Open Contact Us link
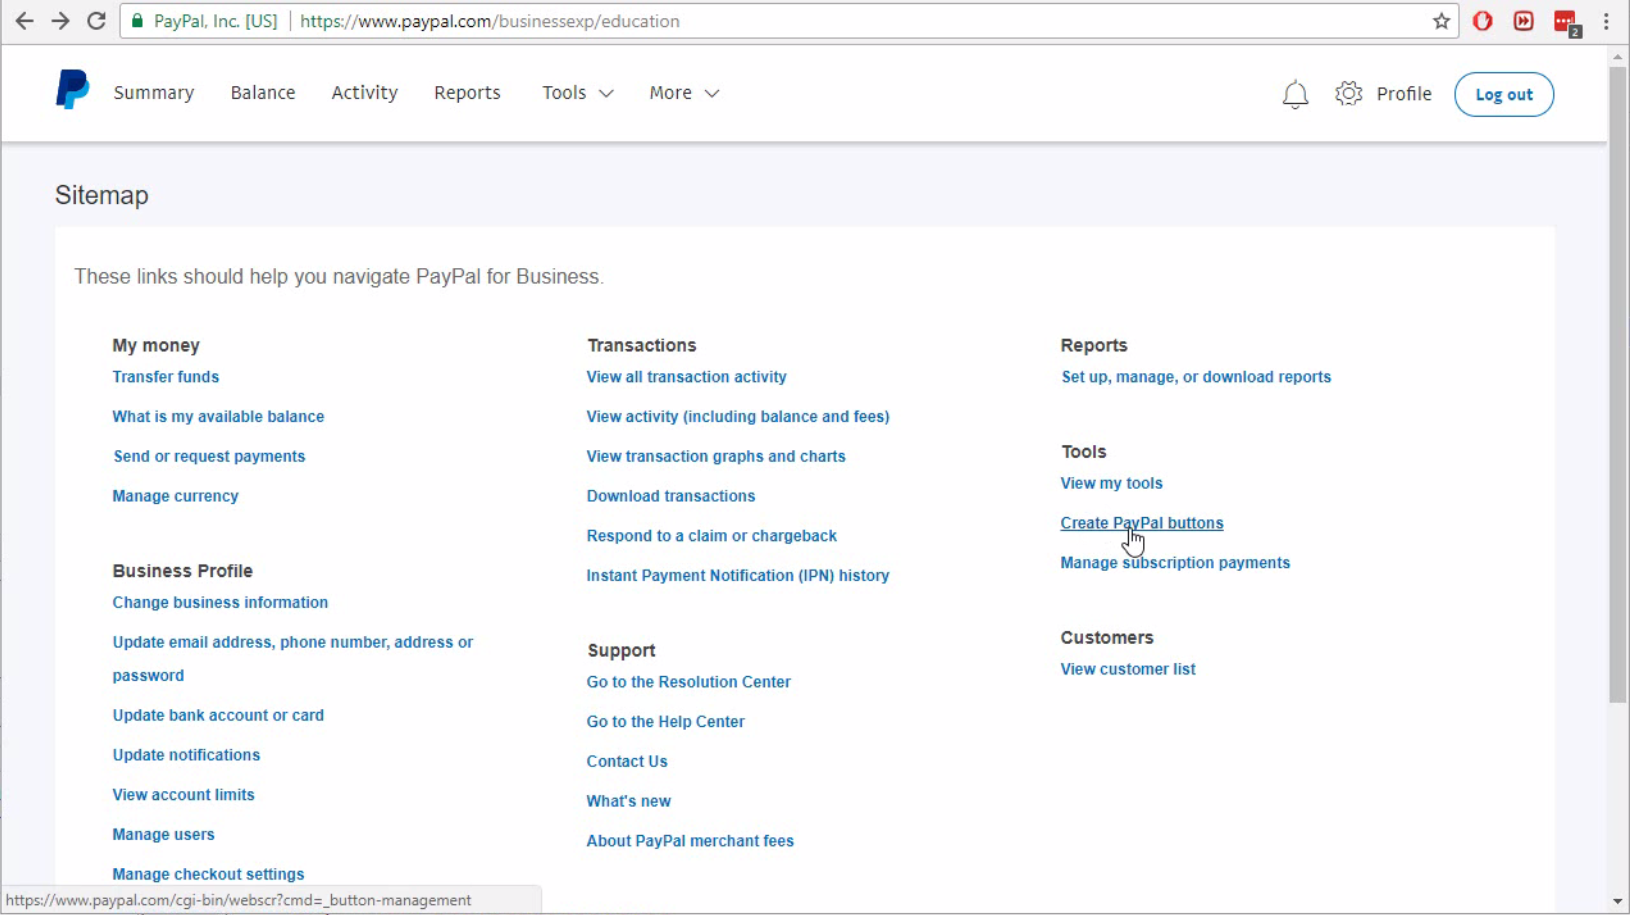This screenshot has height=915, width=1630. pyautogui.click(x=627, y=762)
